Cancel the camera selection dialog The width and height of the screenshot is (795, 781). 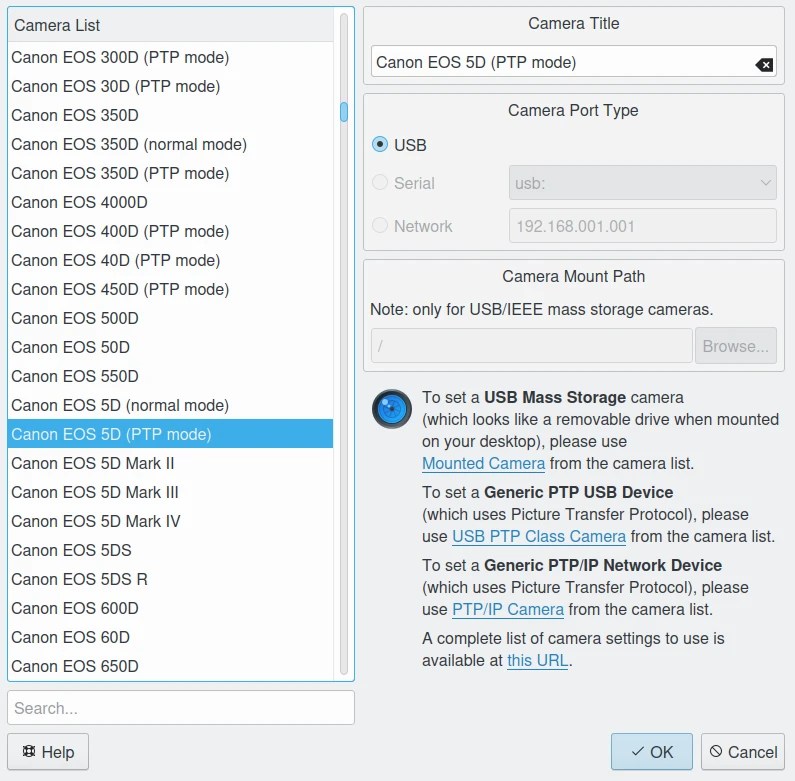pyautogui.click(x=742, y=752)
